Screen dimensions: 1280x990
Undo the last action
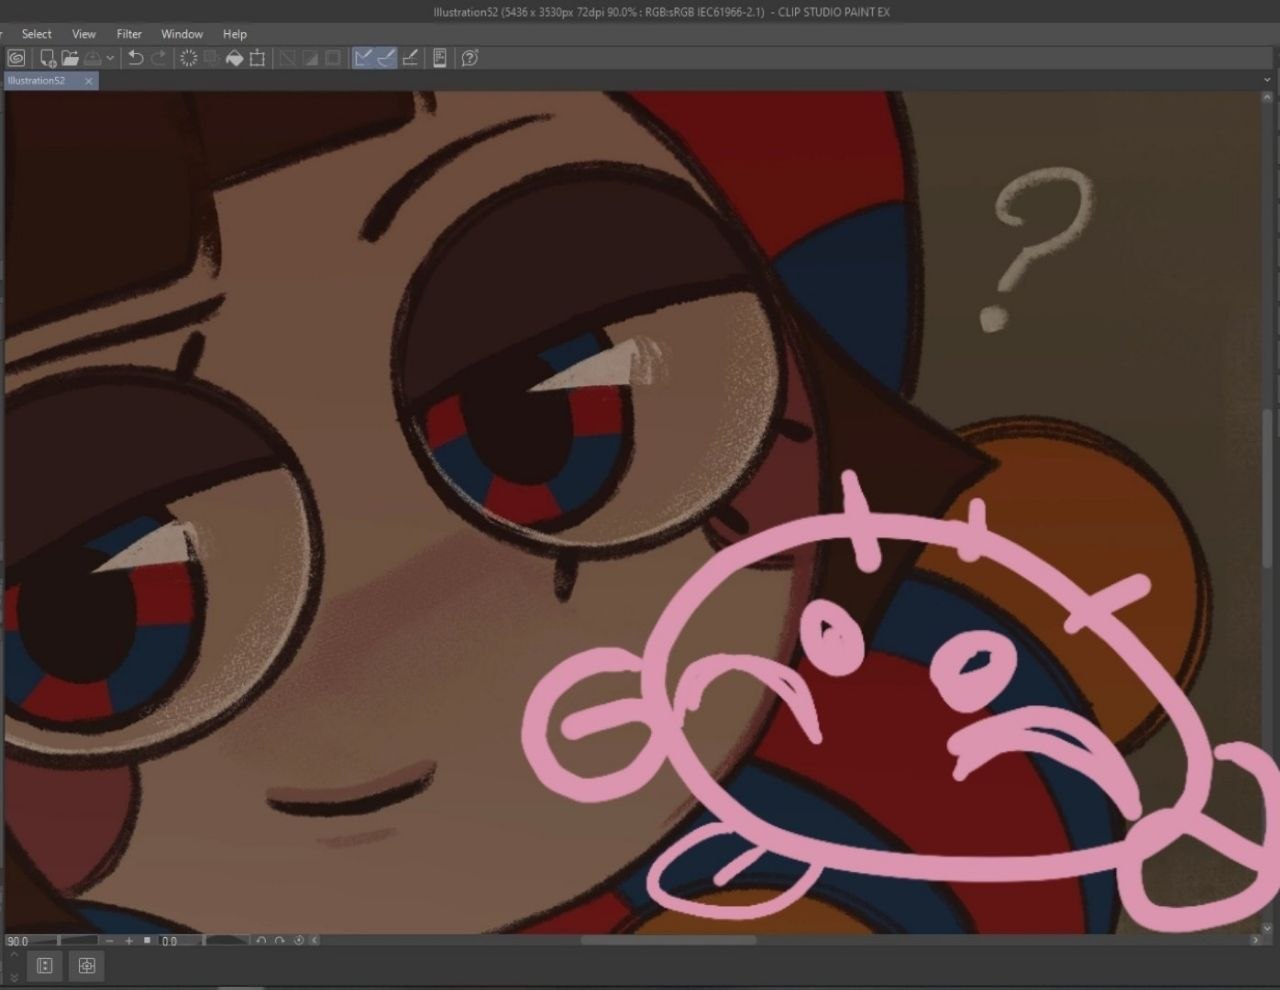pyautogui.click(x=136, y=58)
